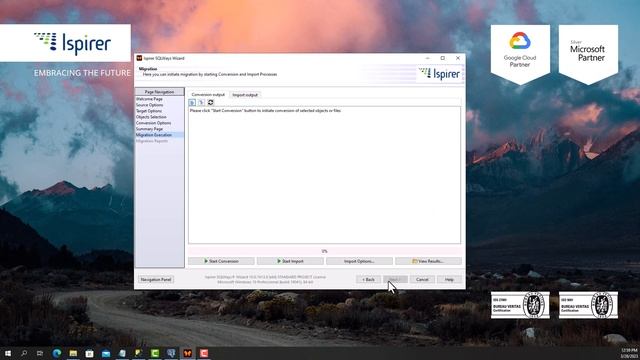Open Welcome Page in Page Navigation
This screenshot has width=640, height=360.
[149, 99]
